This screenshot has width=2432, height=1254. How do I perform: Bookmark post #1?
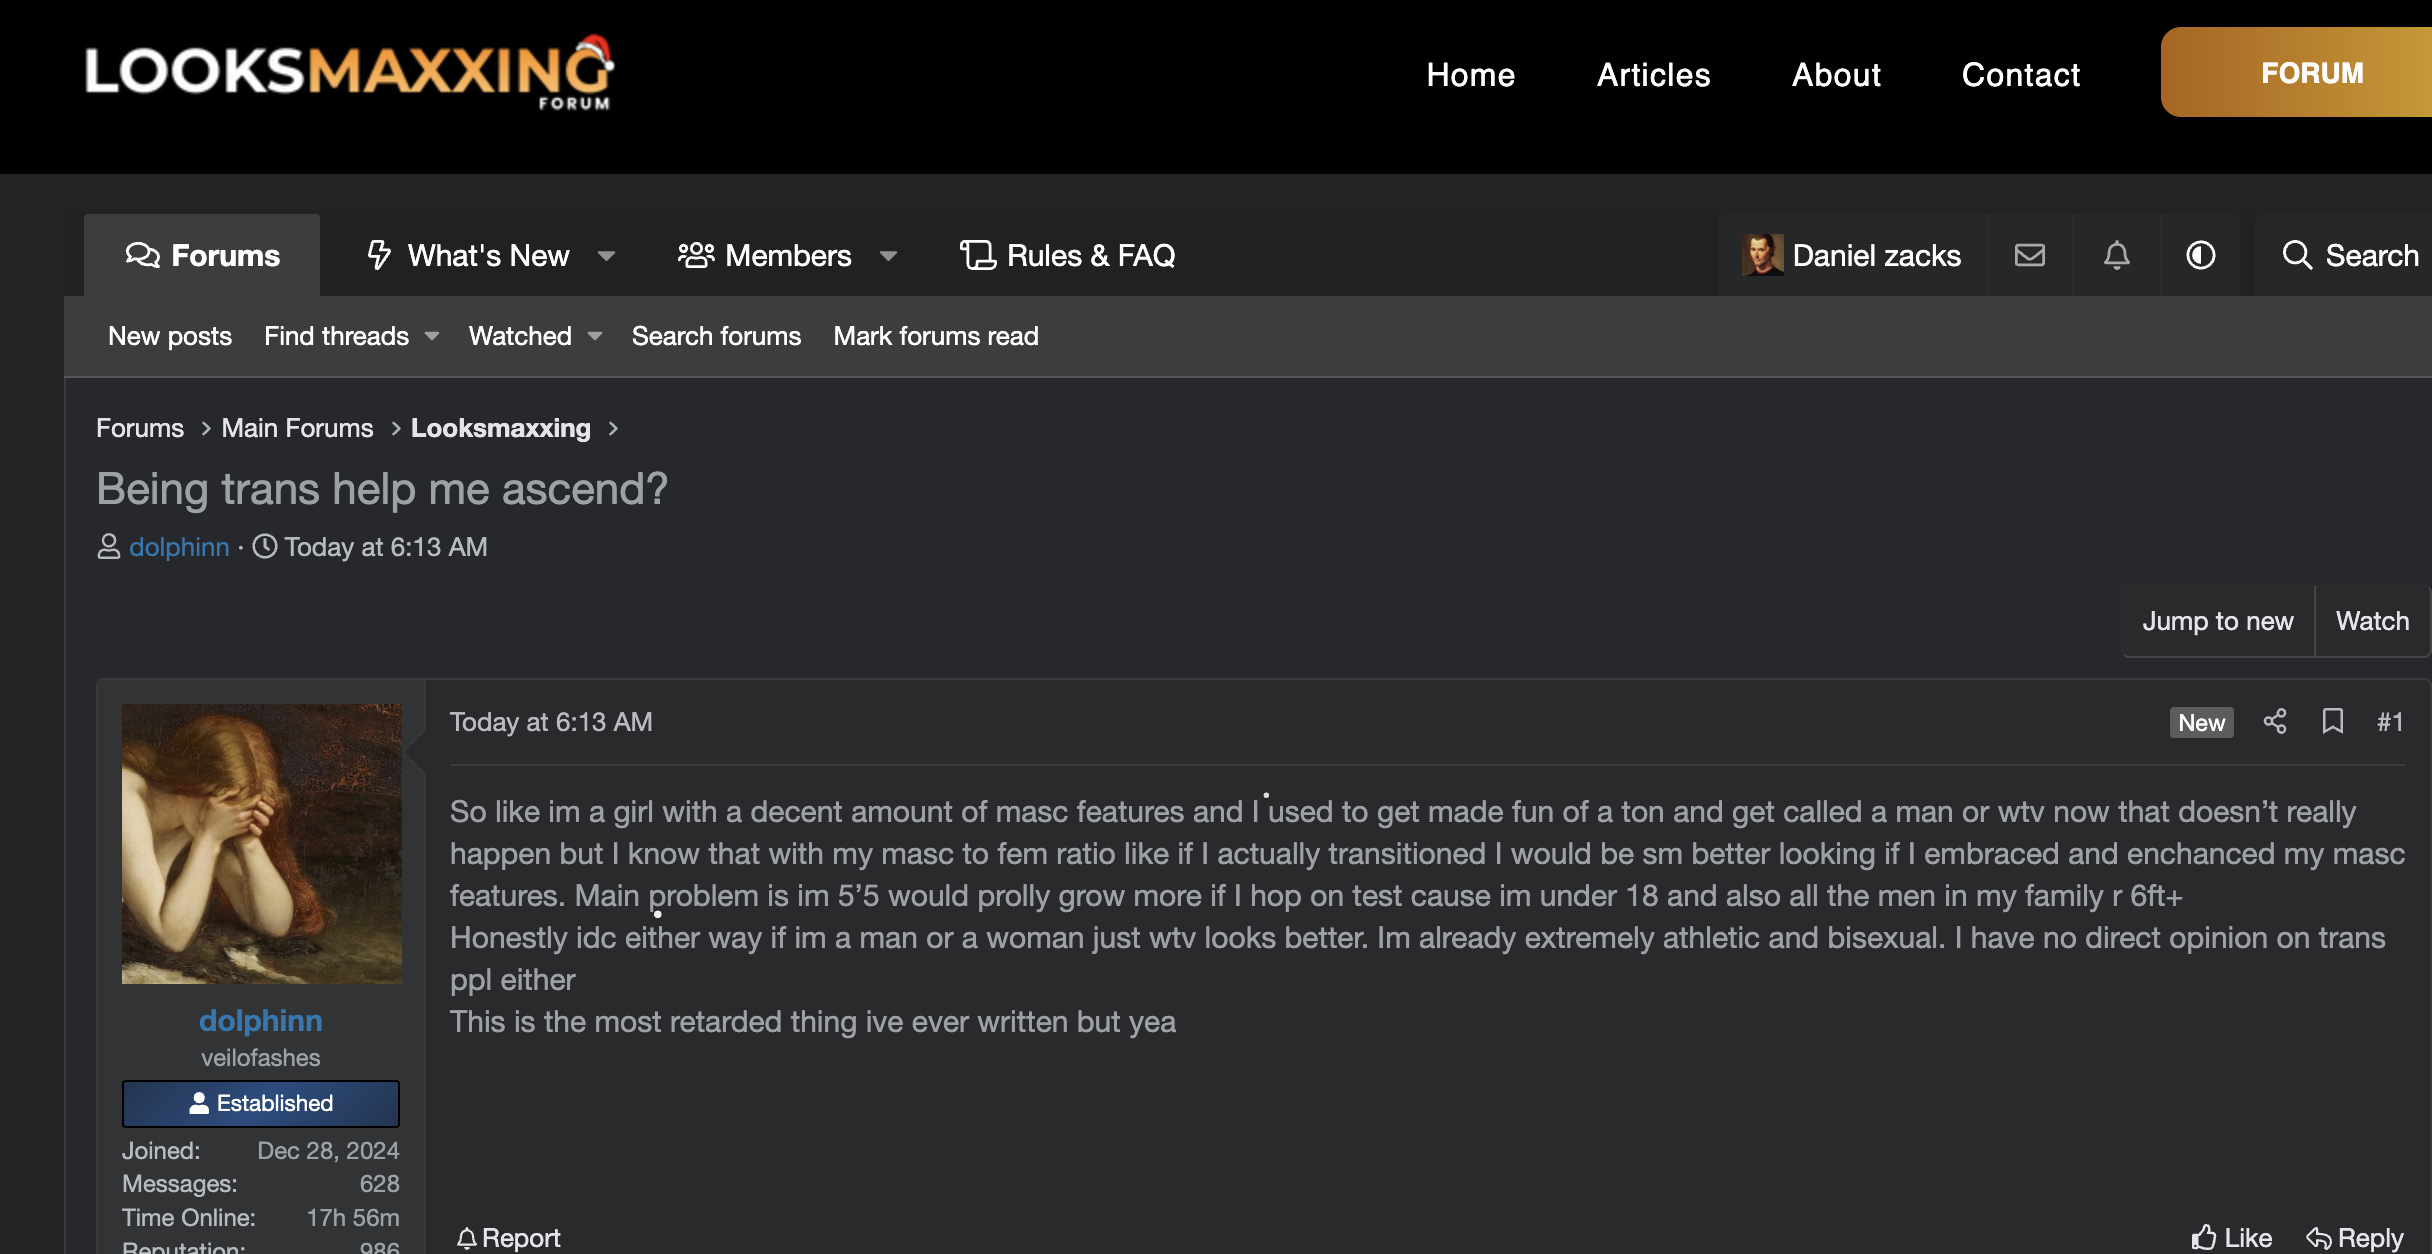pos(2333,722)
